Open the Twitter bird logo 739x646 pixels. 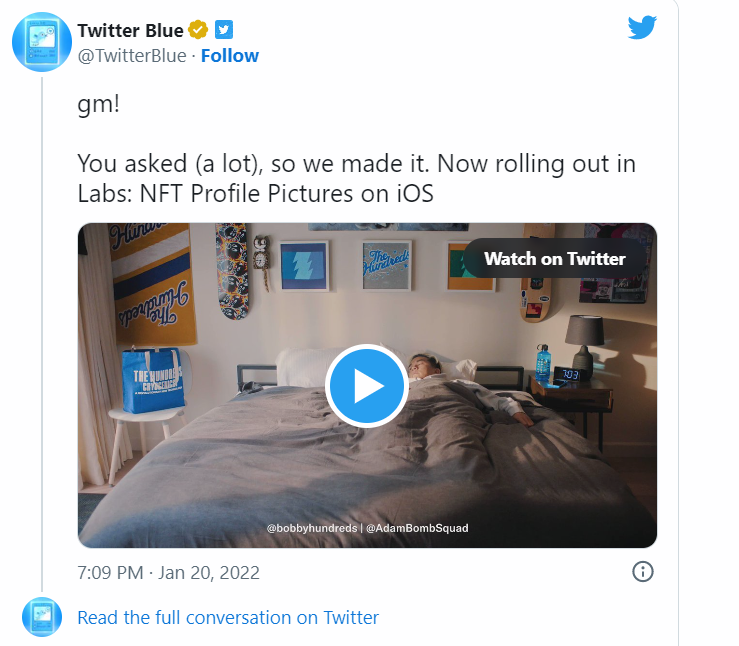click(642, 28)
